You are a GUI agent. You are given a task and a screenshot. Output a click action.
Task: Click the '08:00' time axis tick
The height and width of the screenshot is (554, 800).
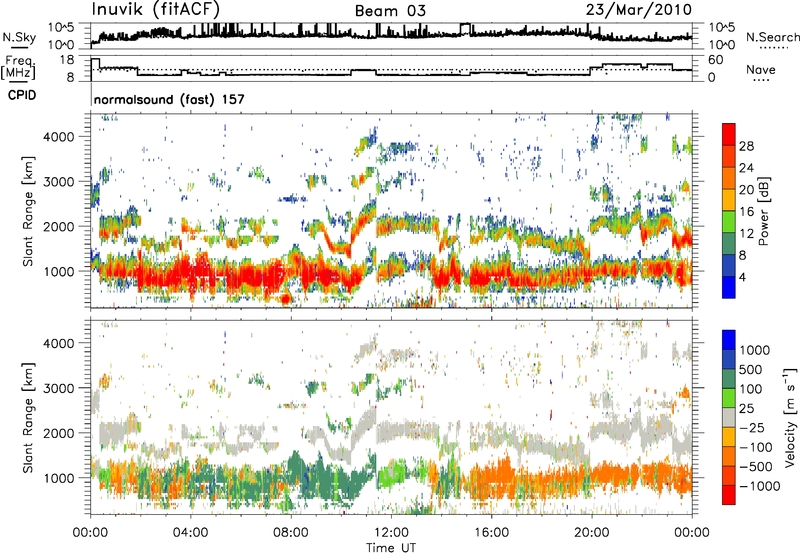pos(291,533)
